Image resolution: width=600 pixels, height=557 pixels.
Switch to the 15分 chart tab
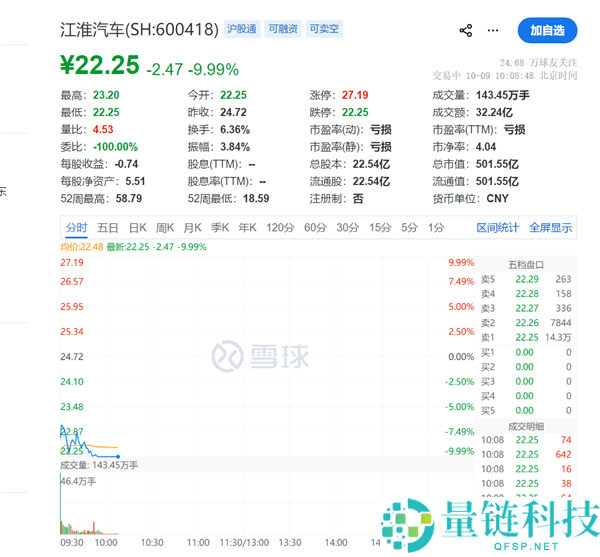pos(380,228)
